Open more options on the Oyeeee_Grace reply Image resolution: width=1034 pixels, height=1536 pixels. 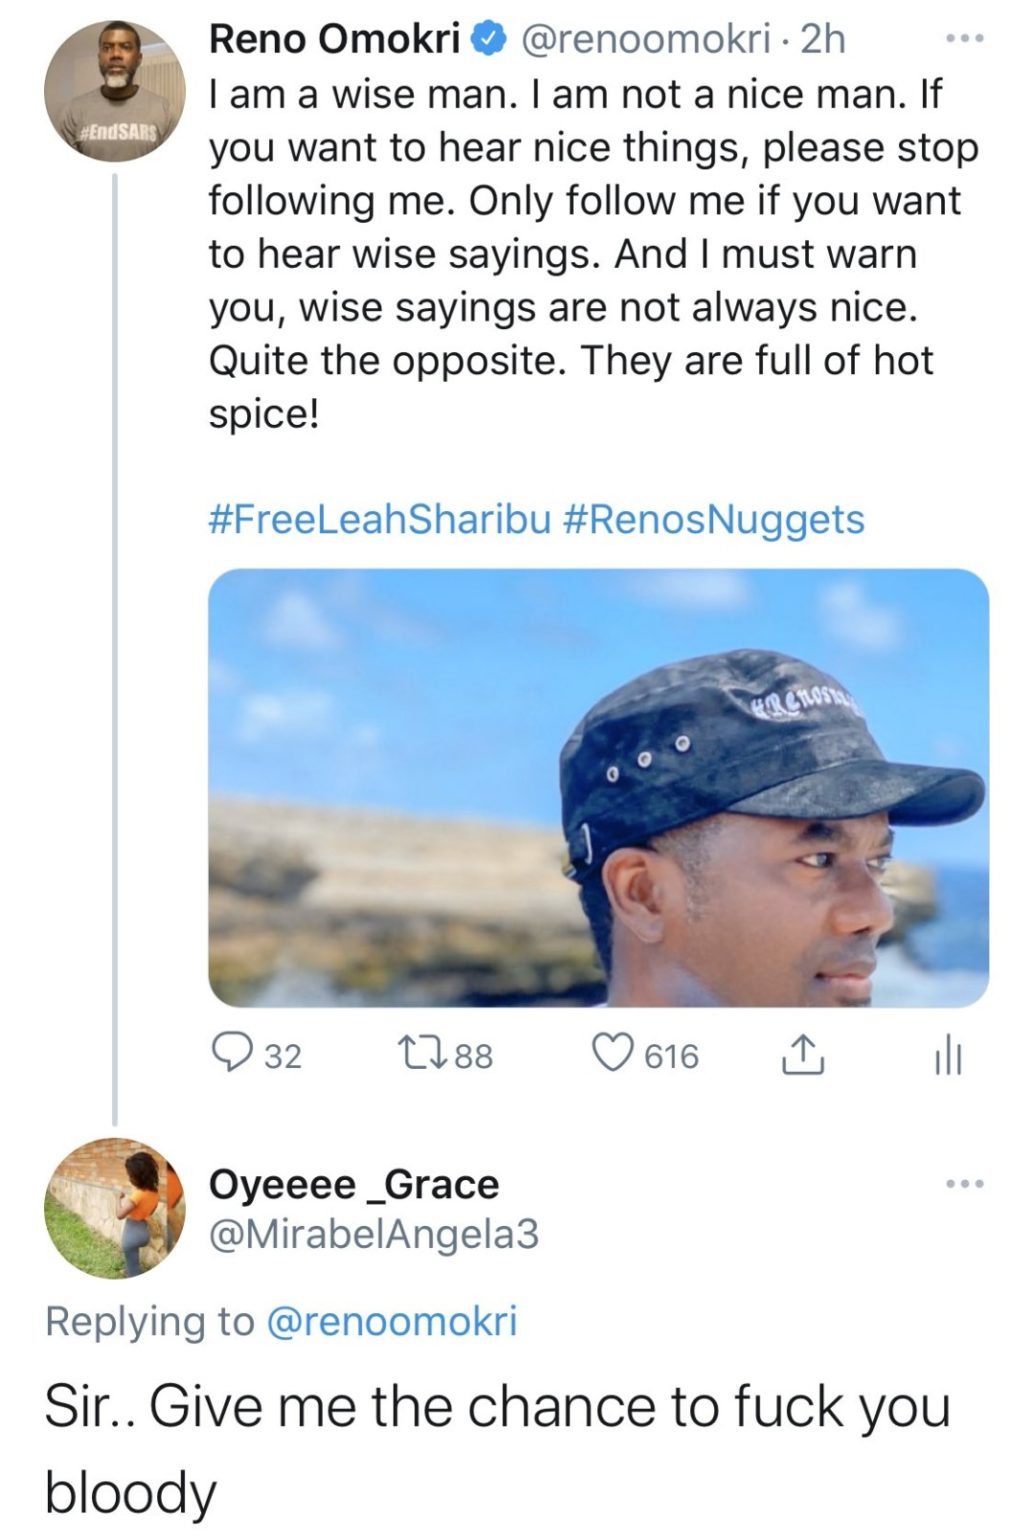coord(965,1185)
